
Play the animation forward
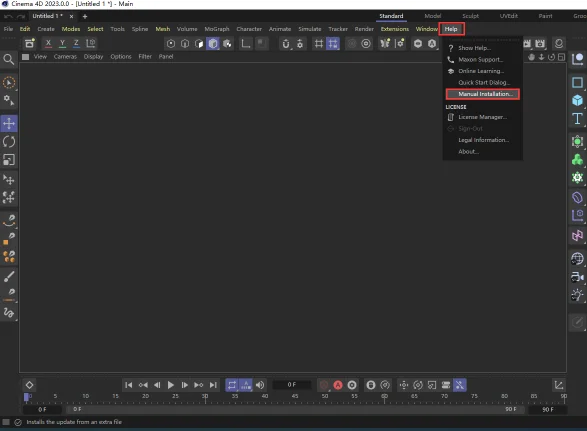pos(170,385)
